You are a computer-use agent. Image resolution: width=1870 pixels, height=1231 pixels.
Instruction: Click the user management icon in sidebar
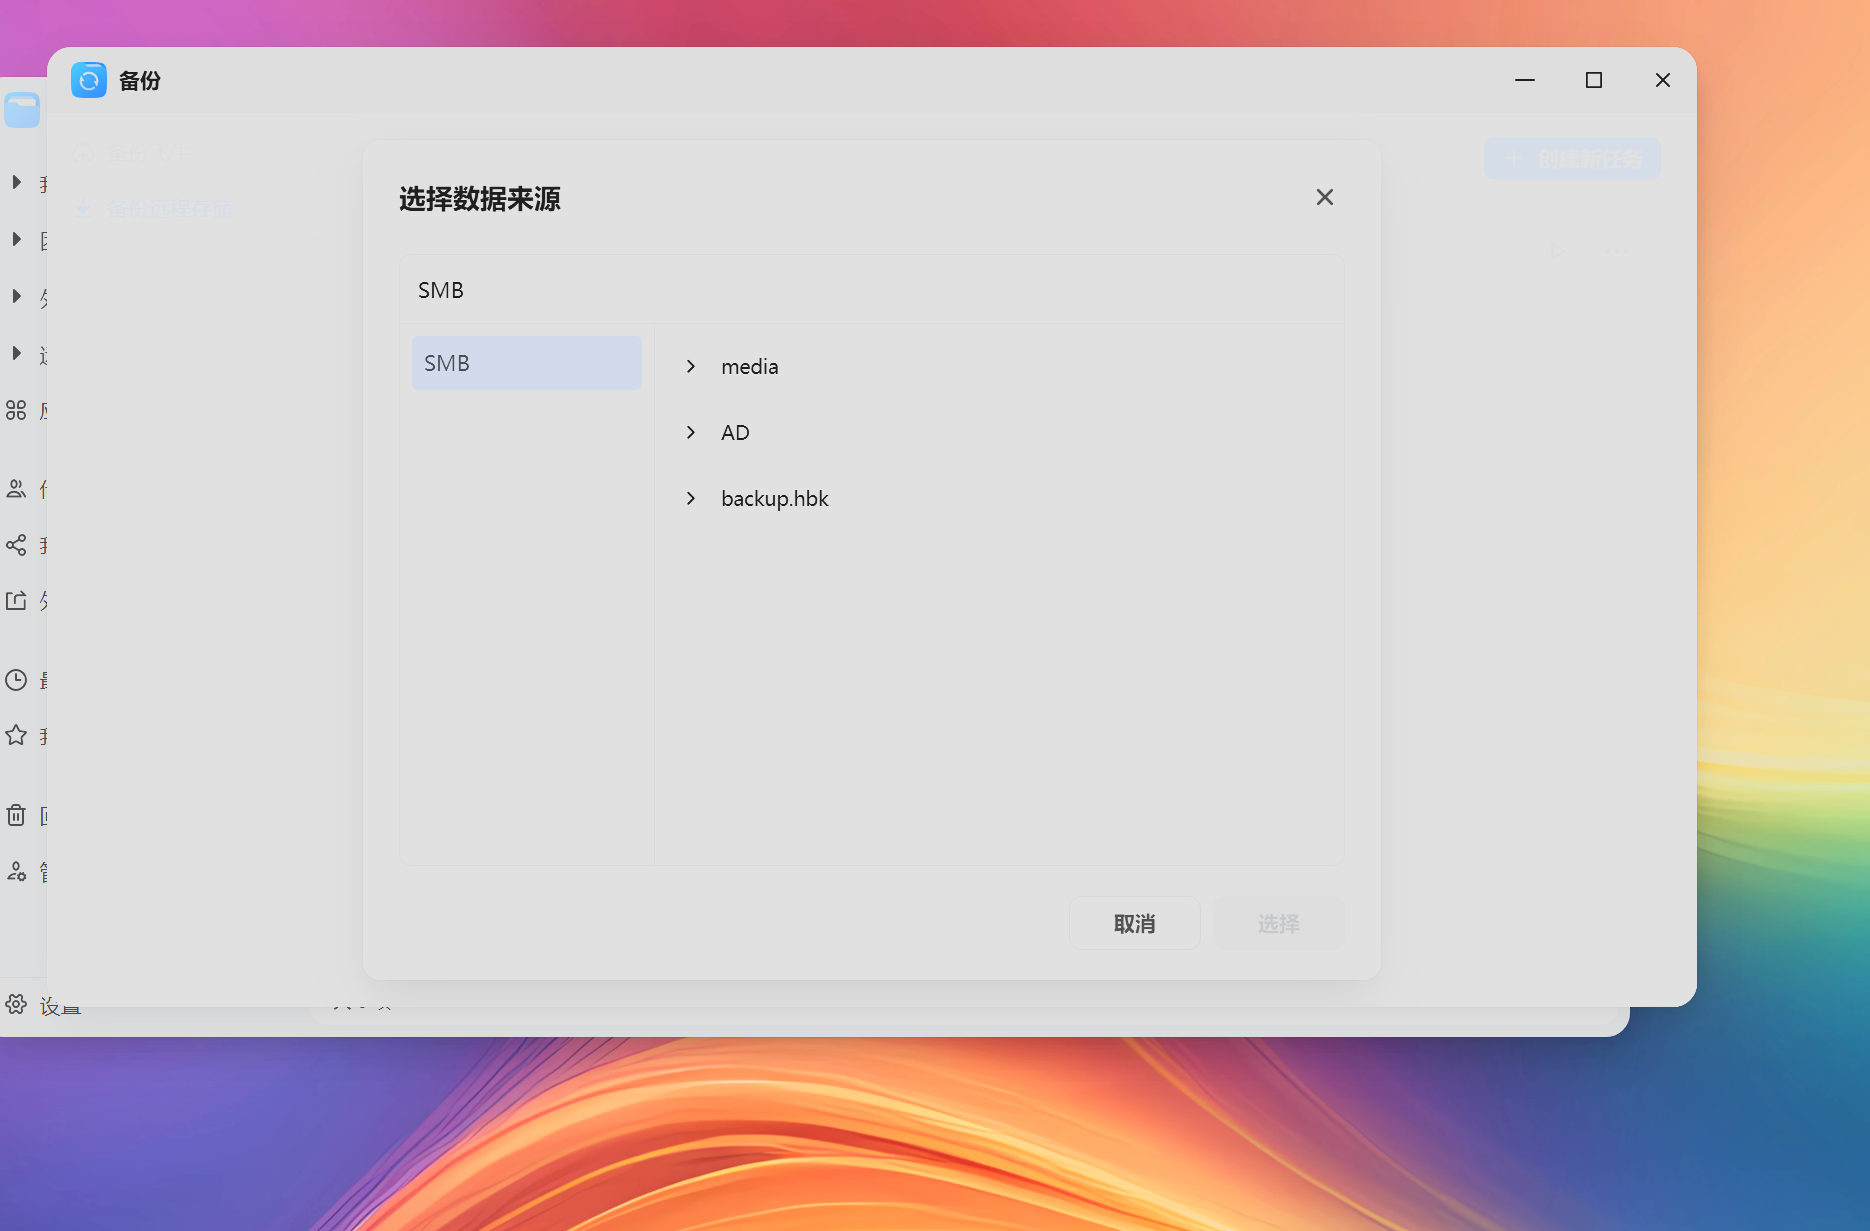pos(16,871)
